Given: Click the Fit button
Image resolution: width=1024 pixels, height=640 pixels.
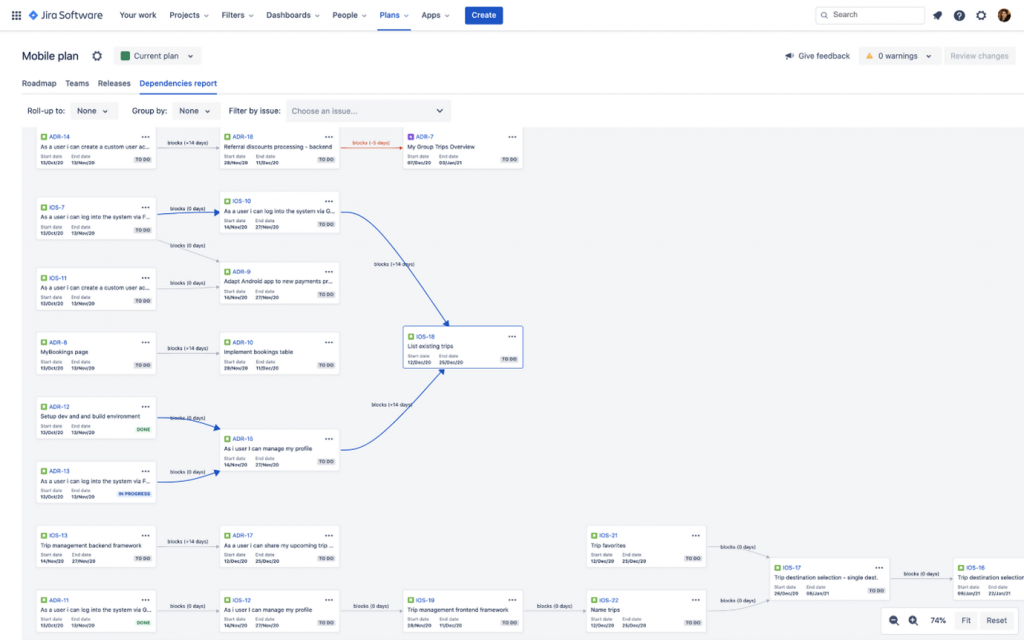Looking at the screenshot, I should pyautogui.click(x=966, y=620).
